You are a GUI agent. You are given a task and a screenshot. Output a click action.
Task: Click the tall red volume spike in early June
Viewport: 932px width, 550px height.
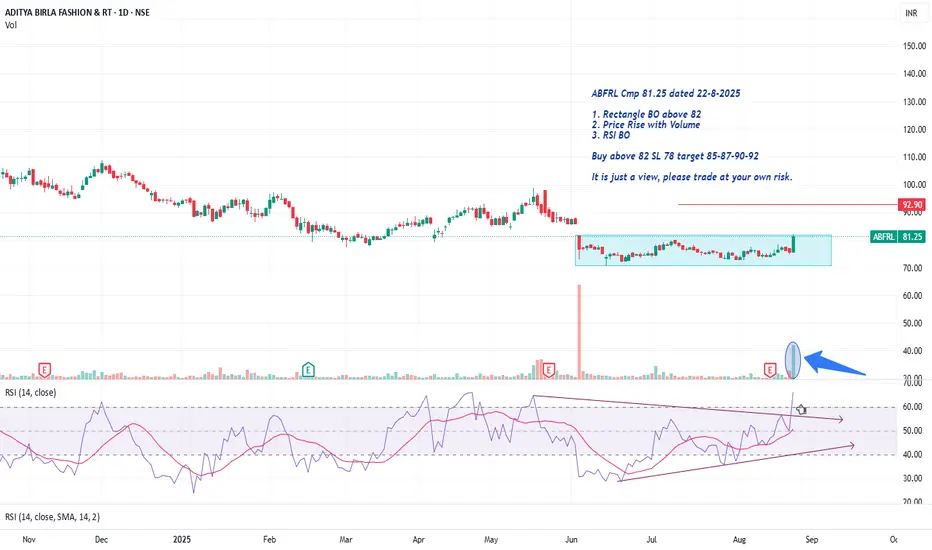pos(579,332)
